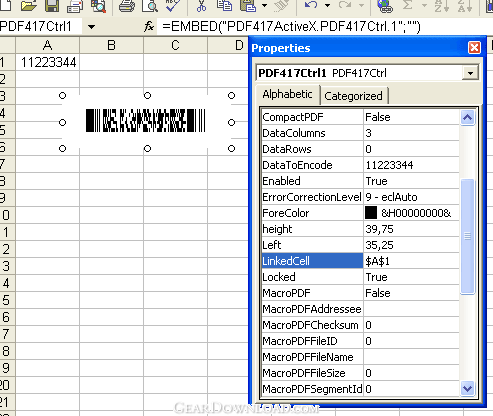Select the Format Painter brush icon
The height and width of the screenshot is (416, 493).
[x=281, y=5]
